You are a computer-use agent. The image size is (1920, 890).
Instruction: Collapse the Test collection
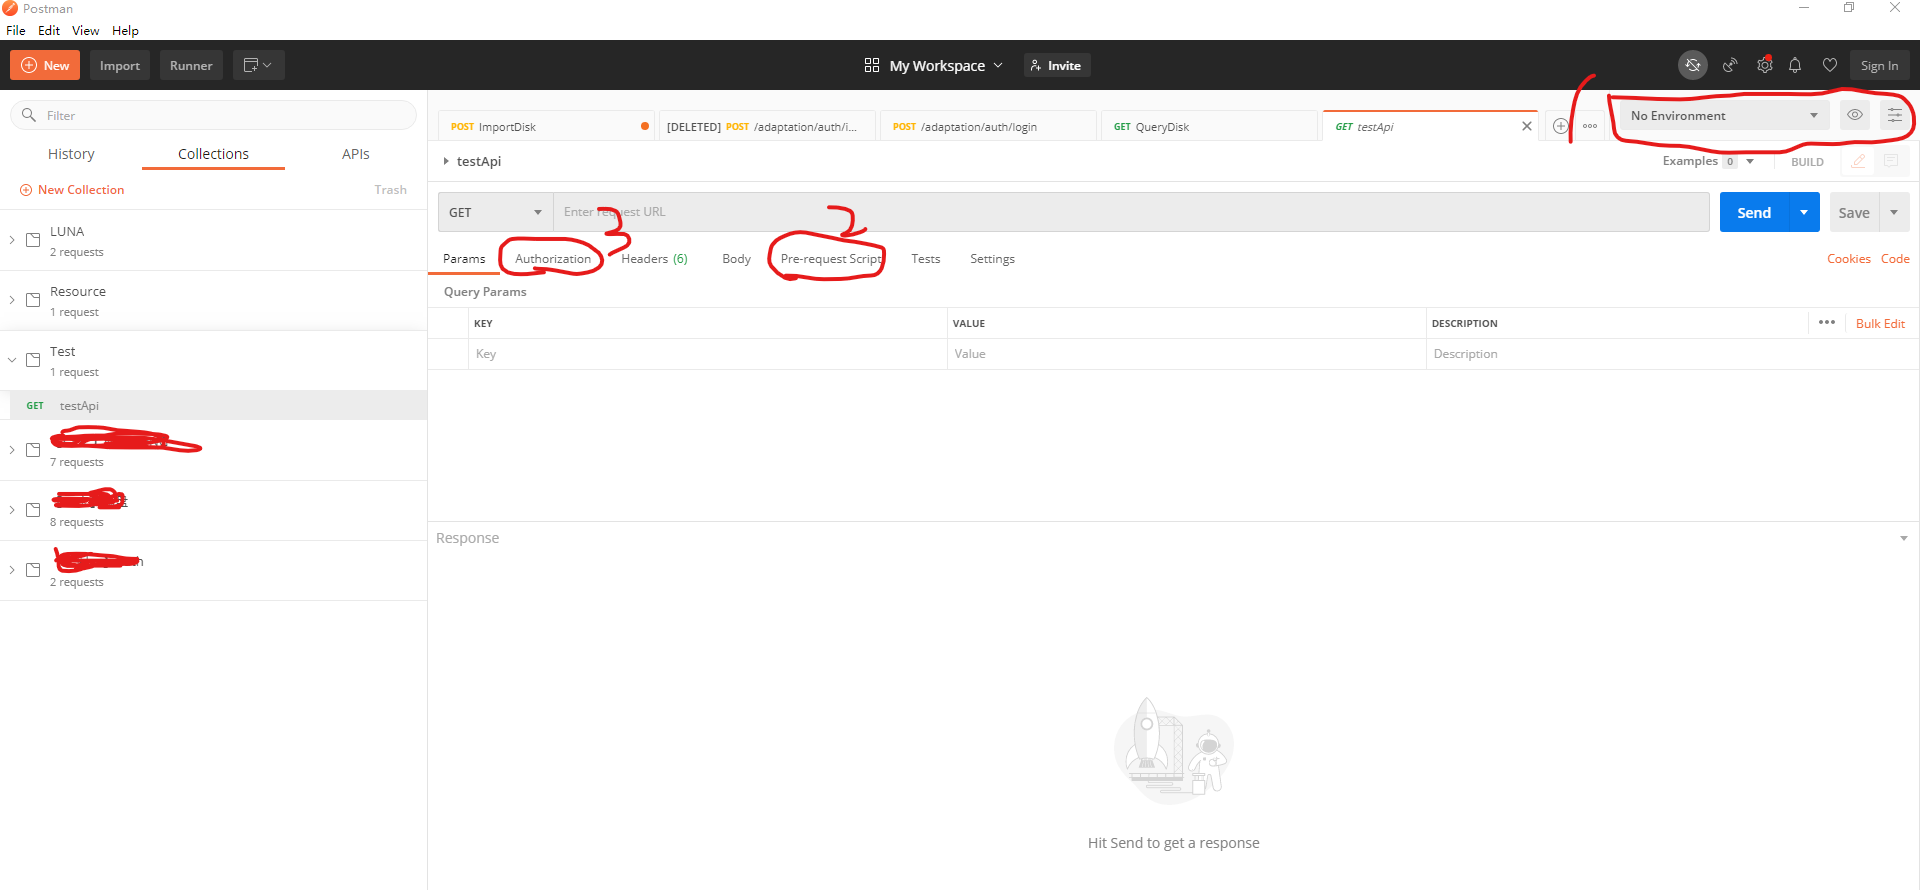tap(12, 360)
